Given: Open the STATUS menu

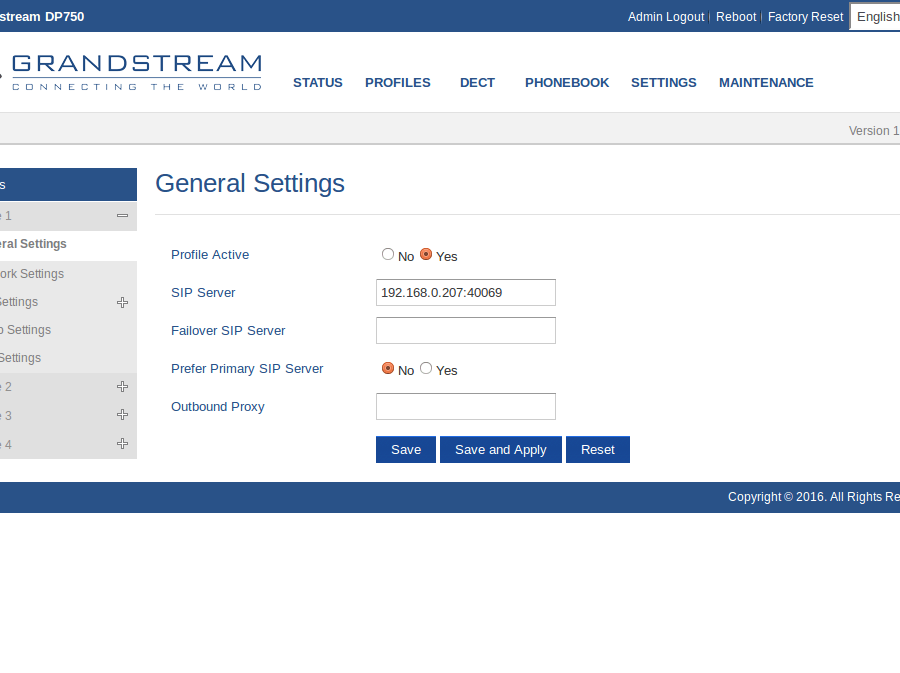Looking at the screenshot, I should [x=317, y=83].
